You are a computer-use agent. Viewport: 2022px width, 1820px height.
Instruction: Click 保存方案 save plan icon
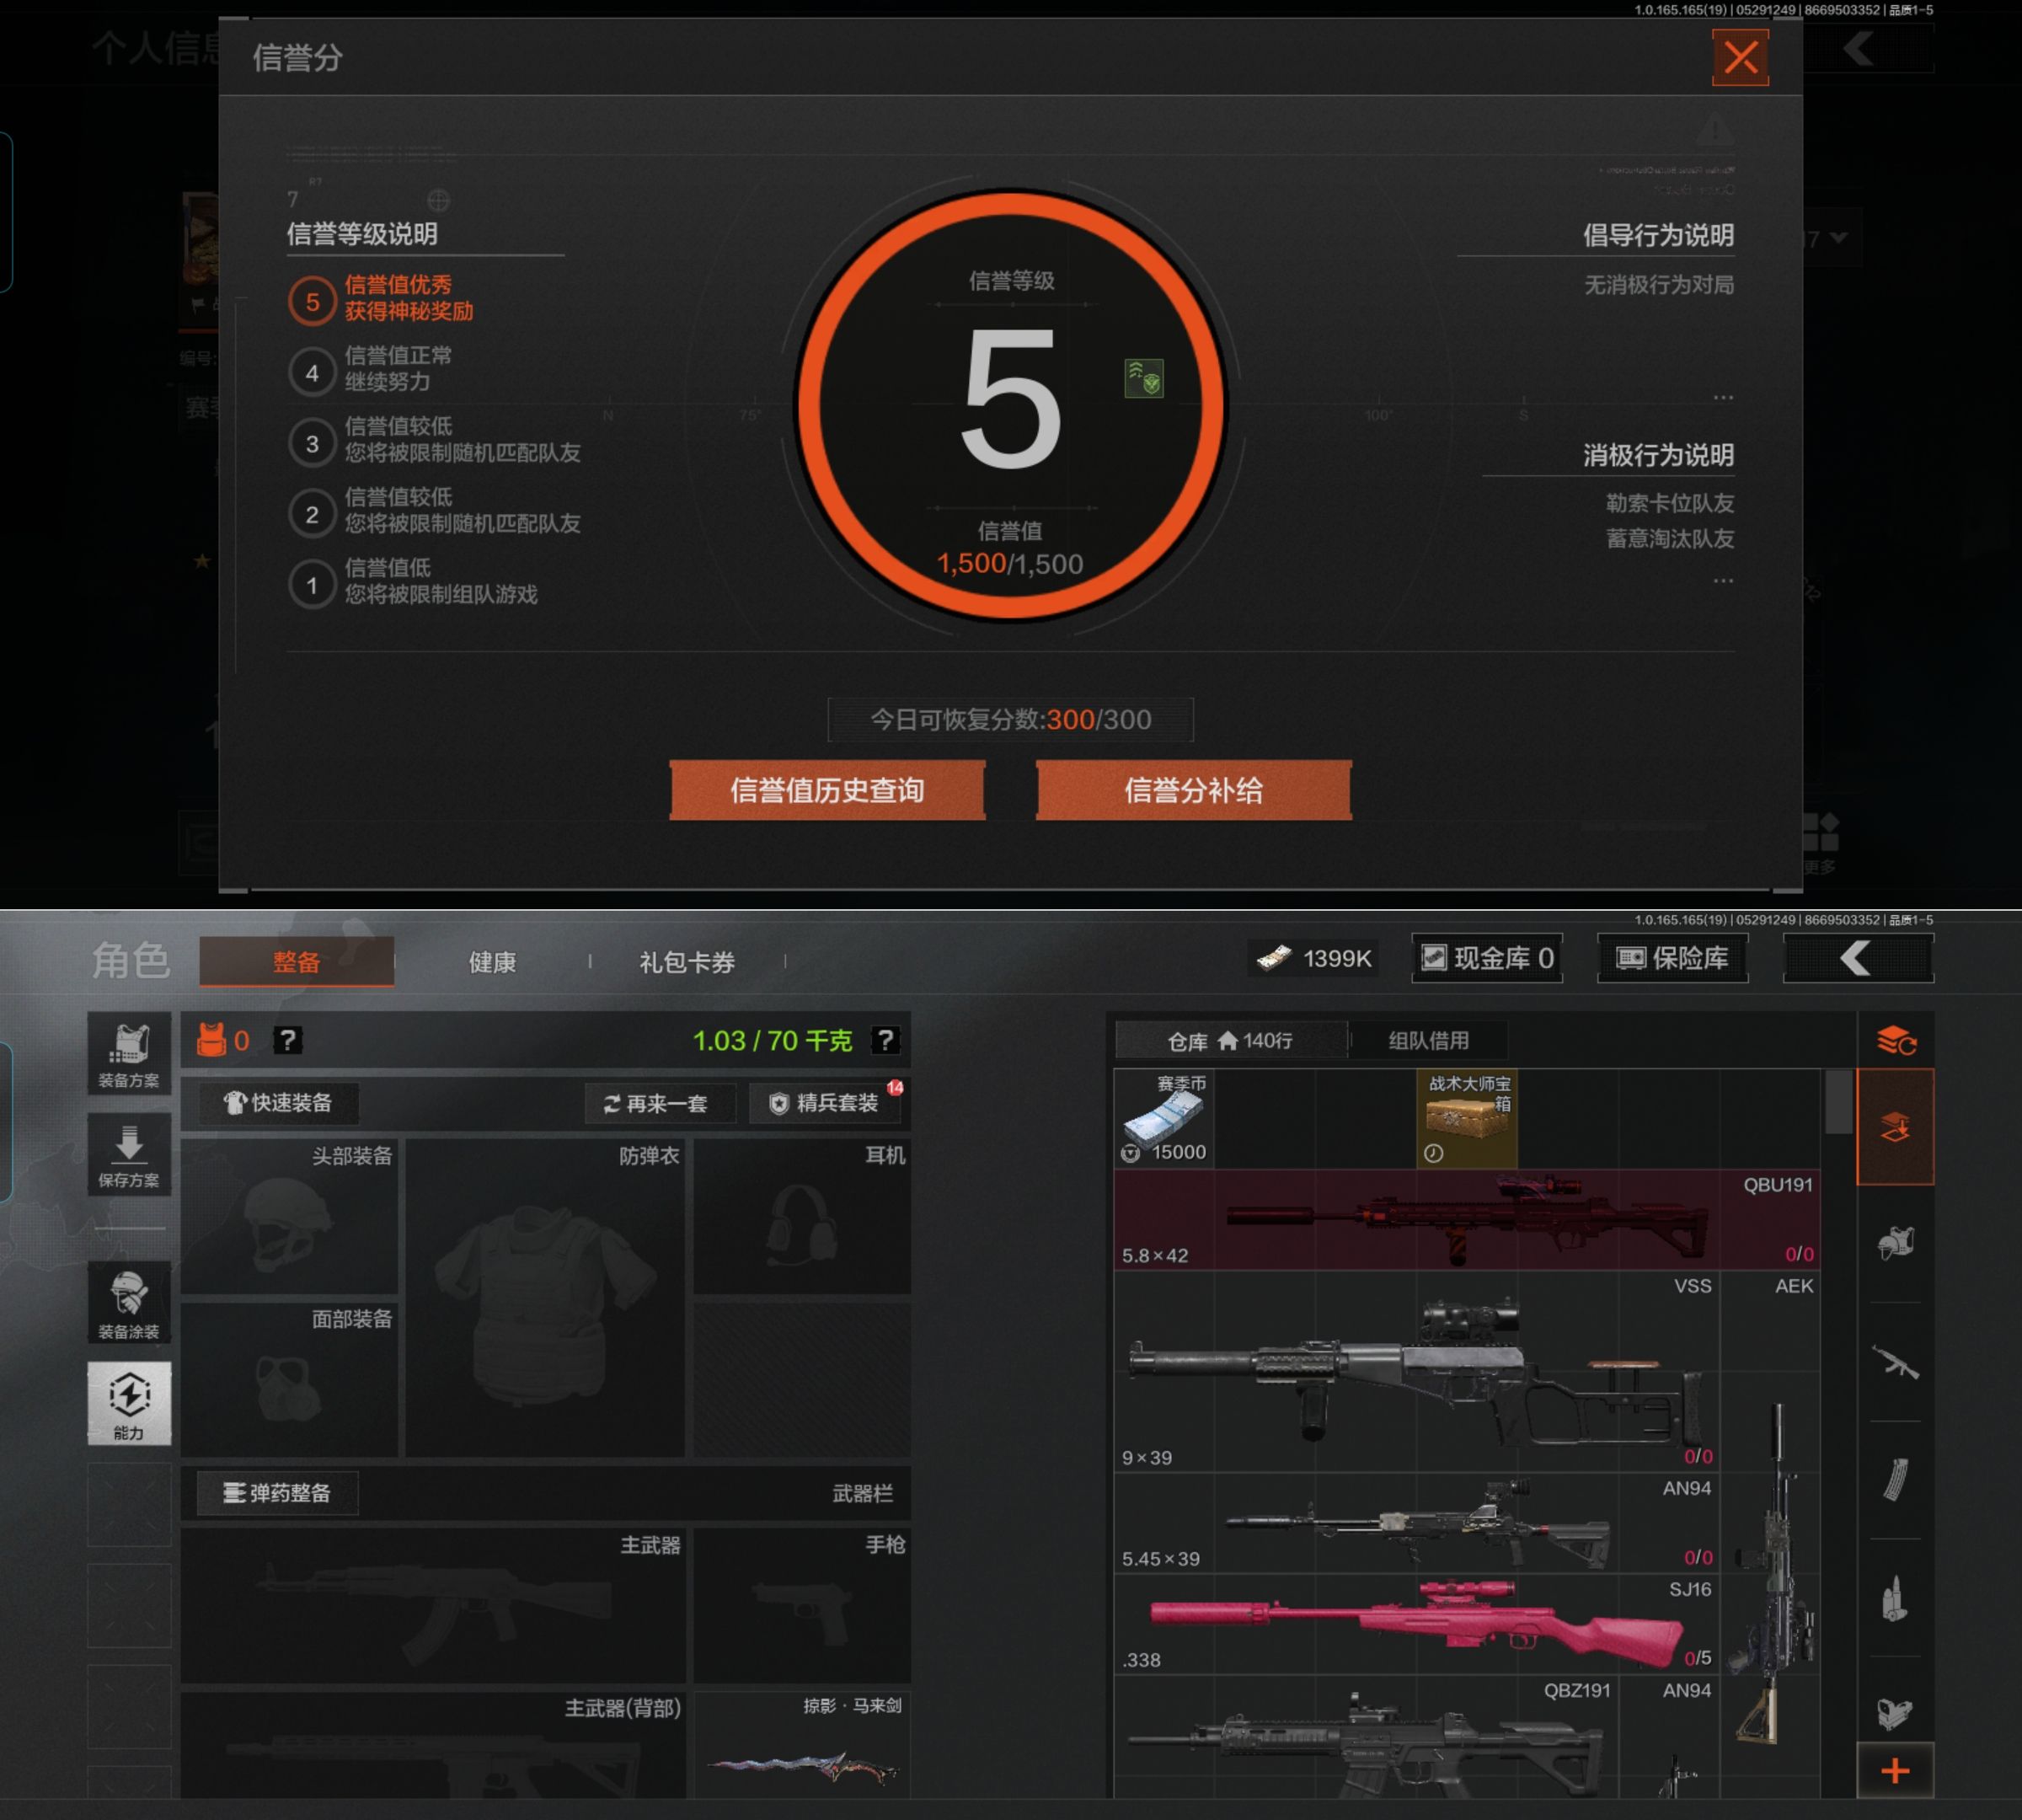[129, 1154]
